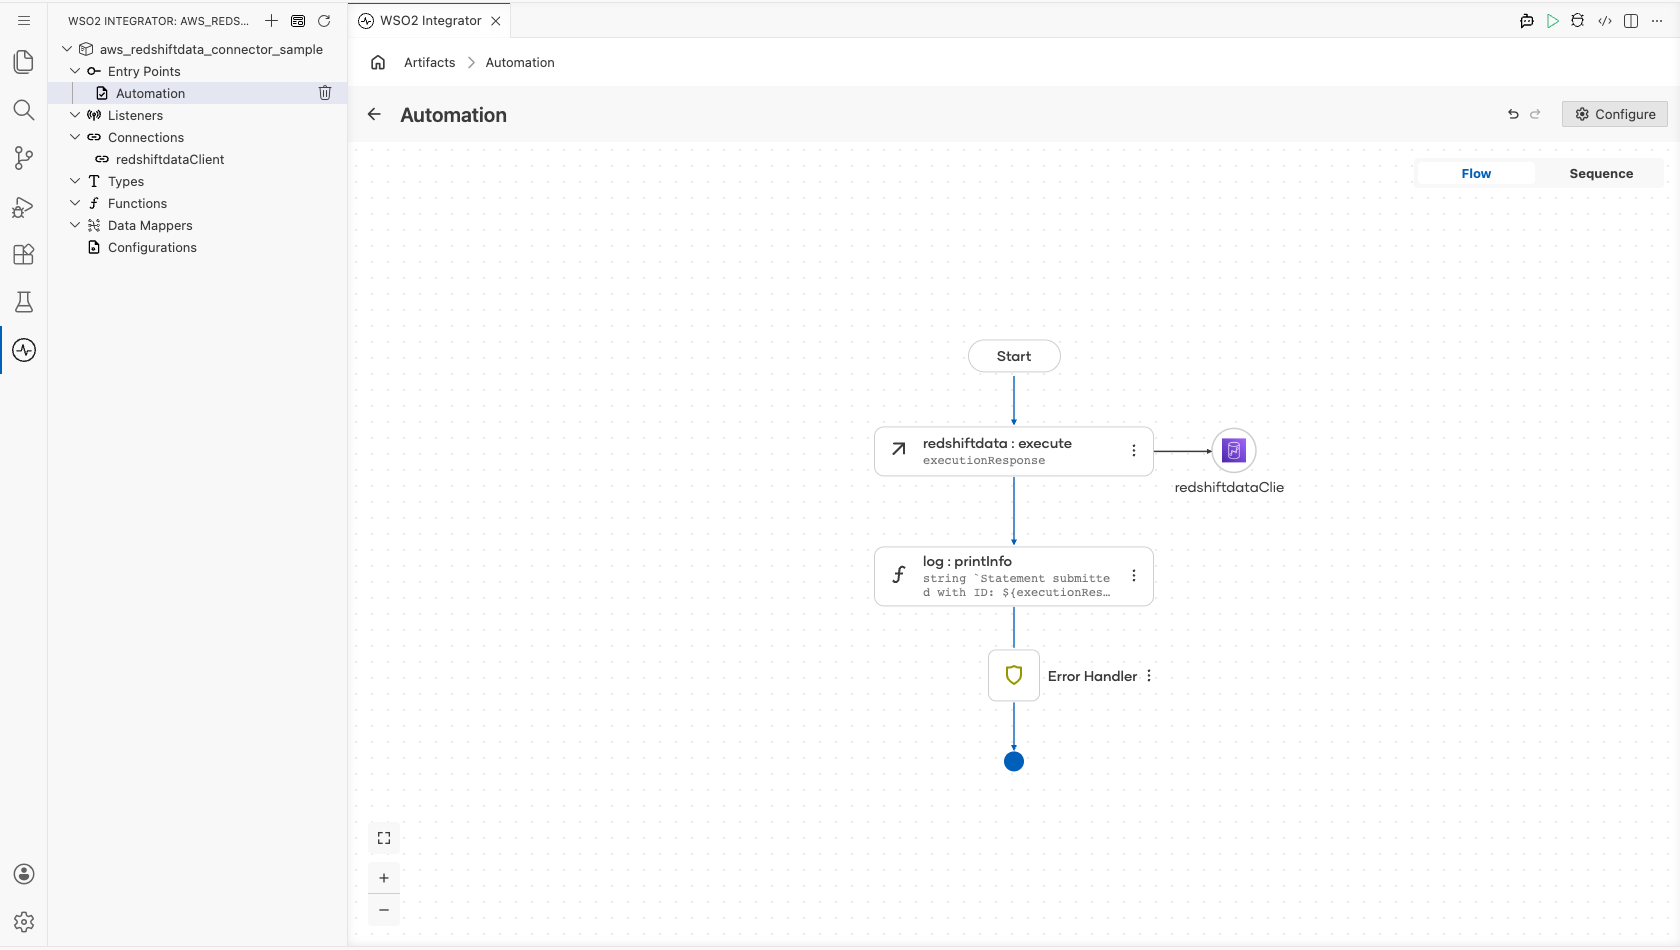This screenshot has height=950, width=1680.
Task: Collapse the aws_redshiftdata_connector_sample project
Action: pos(67,49)
